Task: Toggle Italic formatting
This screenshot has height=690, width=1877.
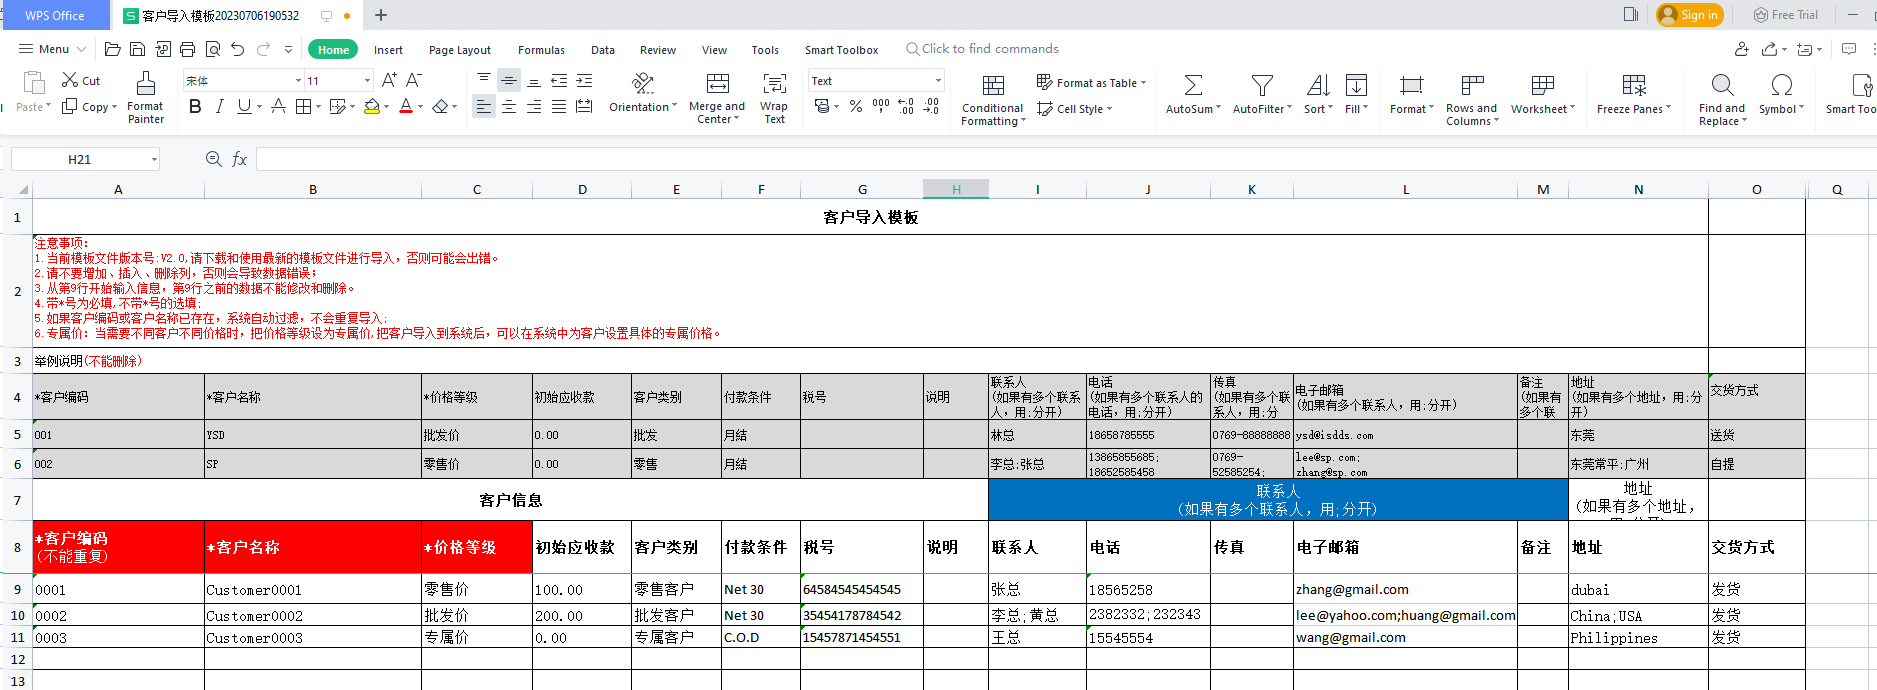Action: [x=219, y=106]
